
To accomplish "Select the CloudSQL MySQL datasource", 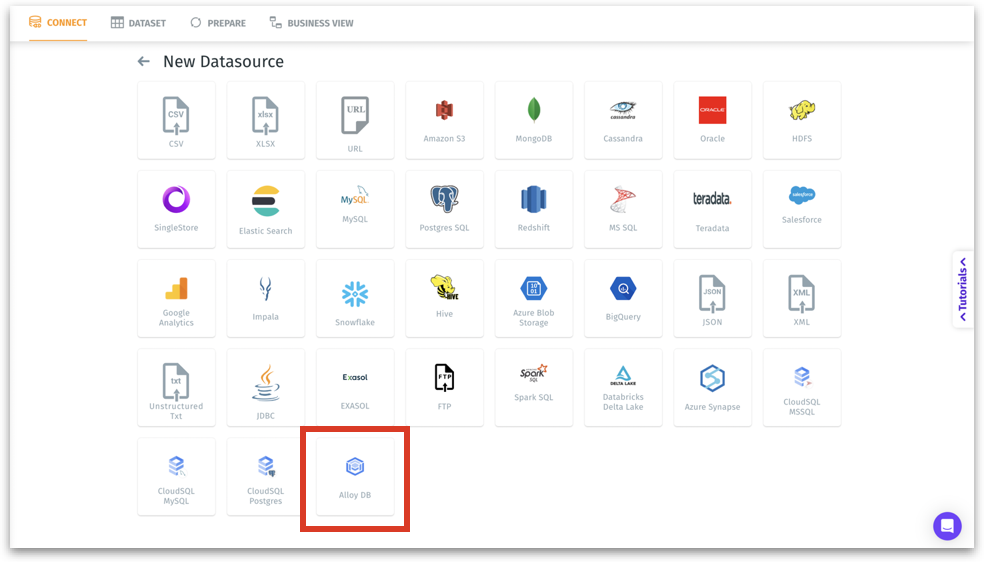I will tap(176, 477).
